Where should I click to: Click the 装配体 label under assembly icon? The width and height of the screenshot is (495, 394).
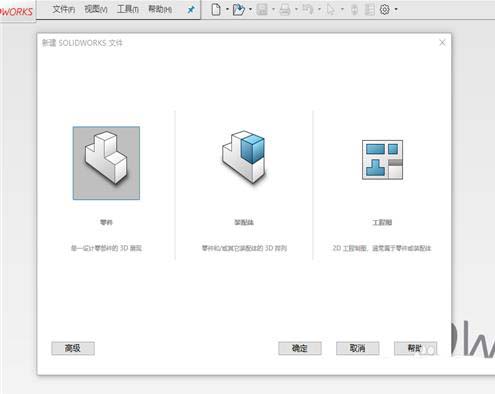(244, 222)
